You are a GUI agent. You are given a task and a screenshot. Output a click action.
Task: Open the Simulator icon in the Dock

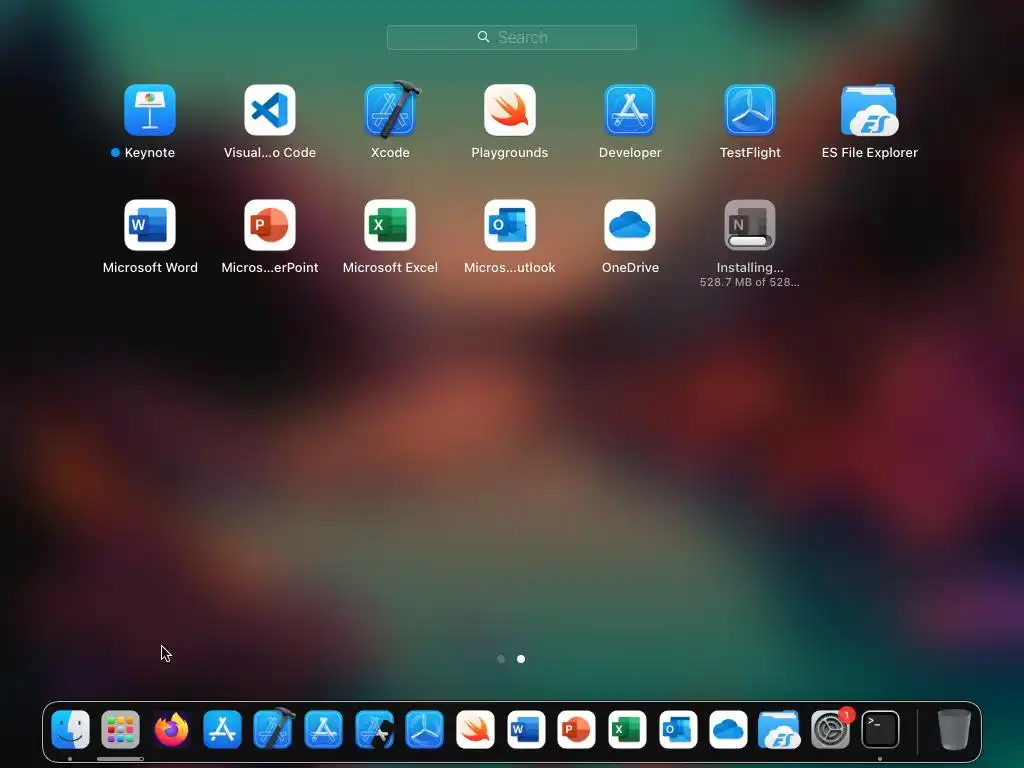tap(374, 729)
